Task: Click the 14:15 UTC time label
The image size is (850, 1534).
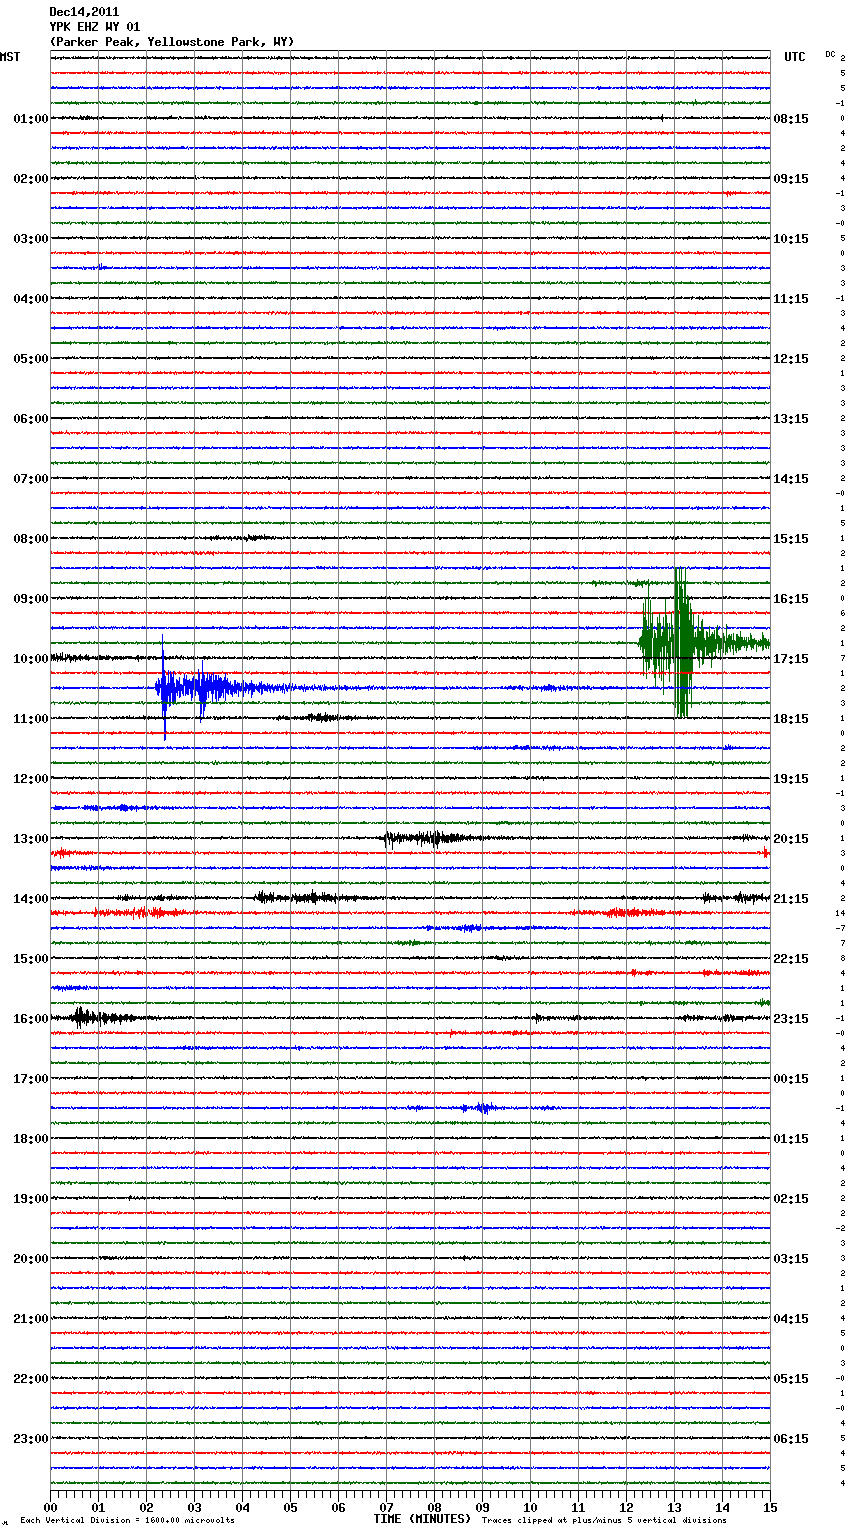Action: pyautogui.click(x=791, y=479)
